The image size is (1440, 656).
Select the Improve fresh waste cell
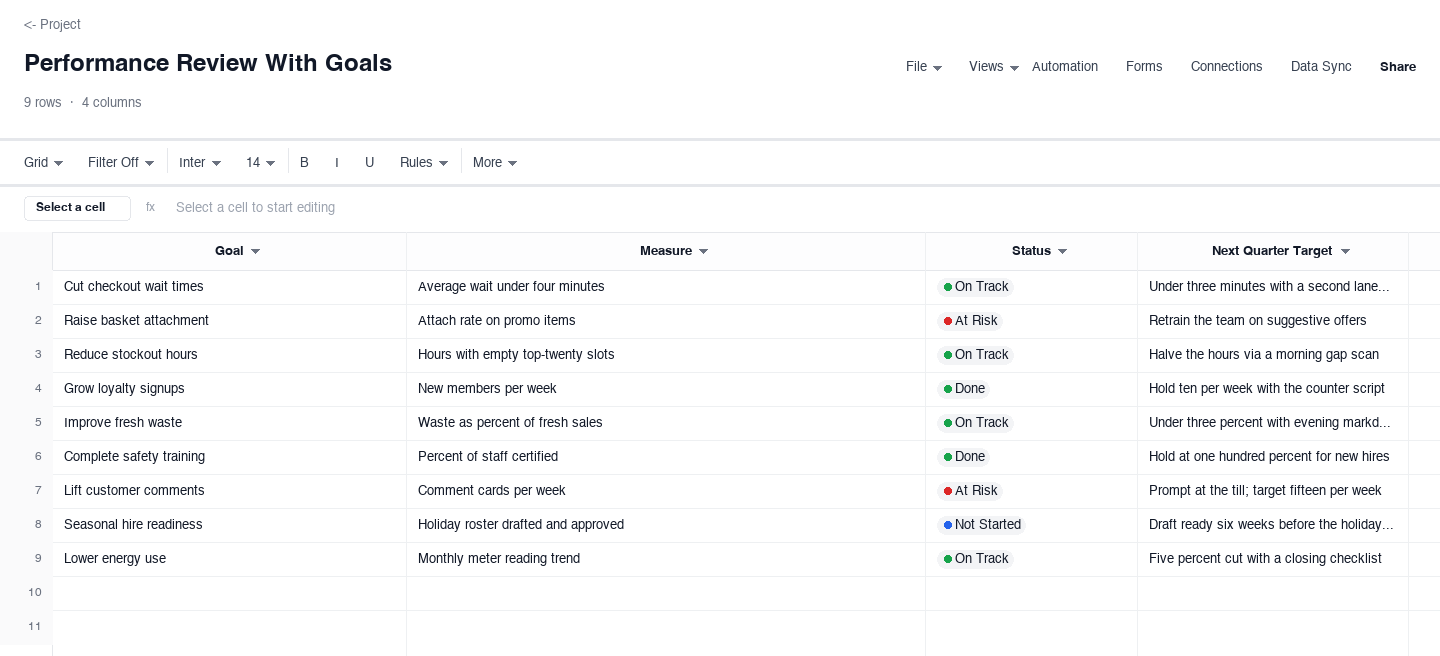click(229, 423)
